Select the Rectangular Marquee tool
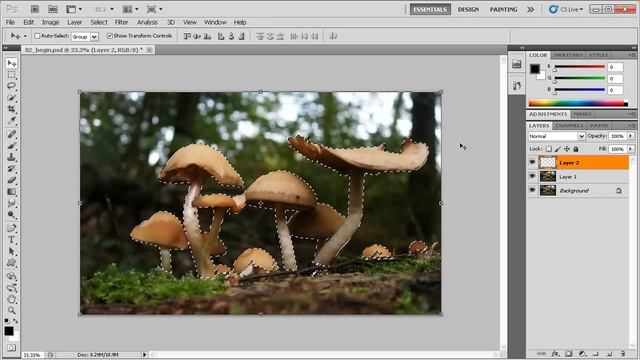 pos(11,75)
